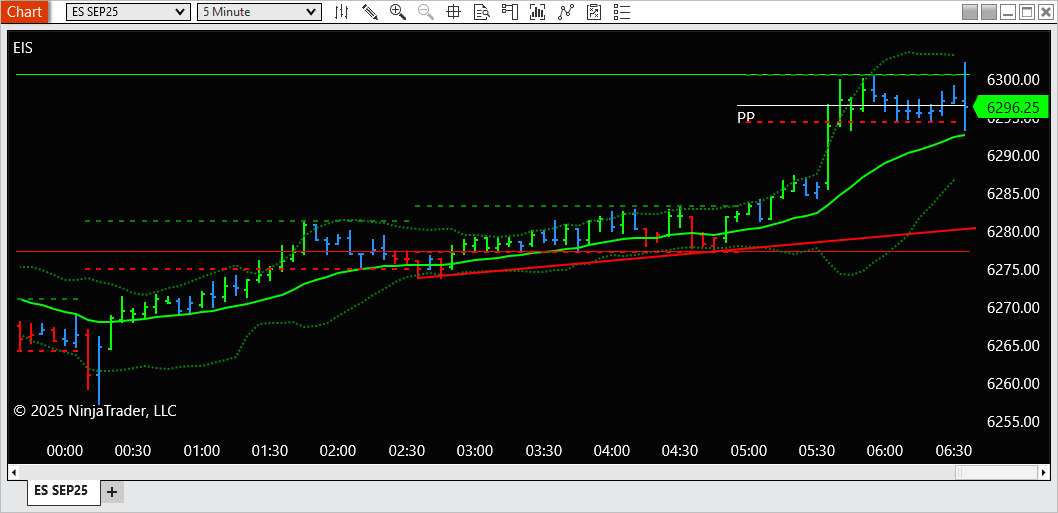Viewport: 1058px width, 513px height.
Task: Expand the ES SEP25 instrument dropdown
Action: (128, 11)
